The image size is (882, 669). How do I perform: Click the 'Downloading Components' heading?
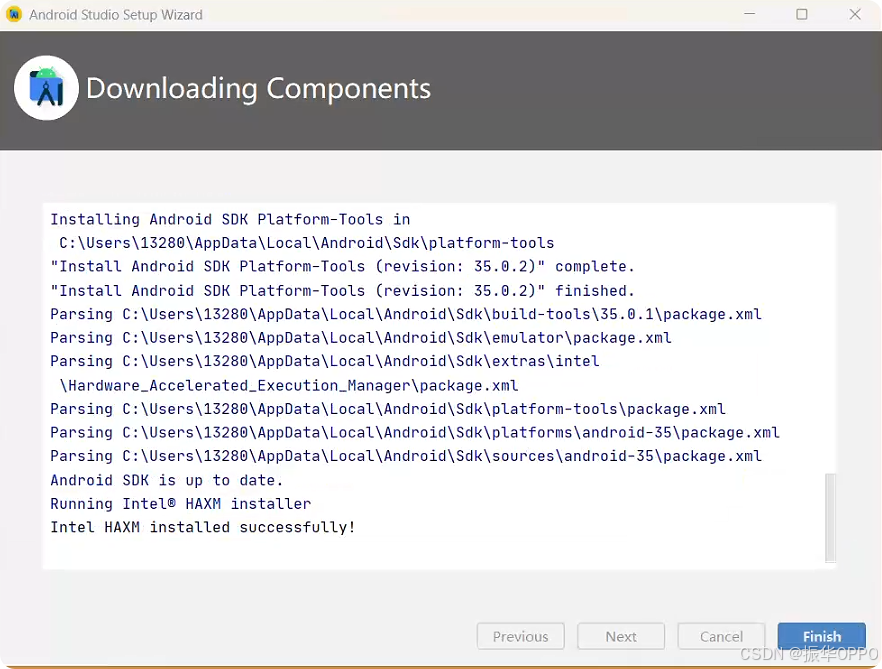(x=258, y=88)
